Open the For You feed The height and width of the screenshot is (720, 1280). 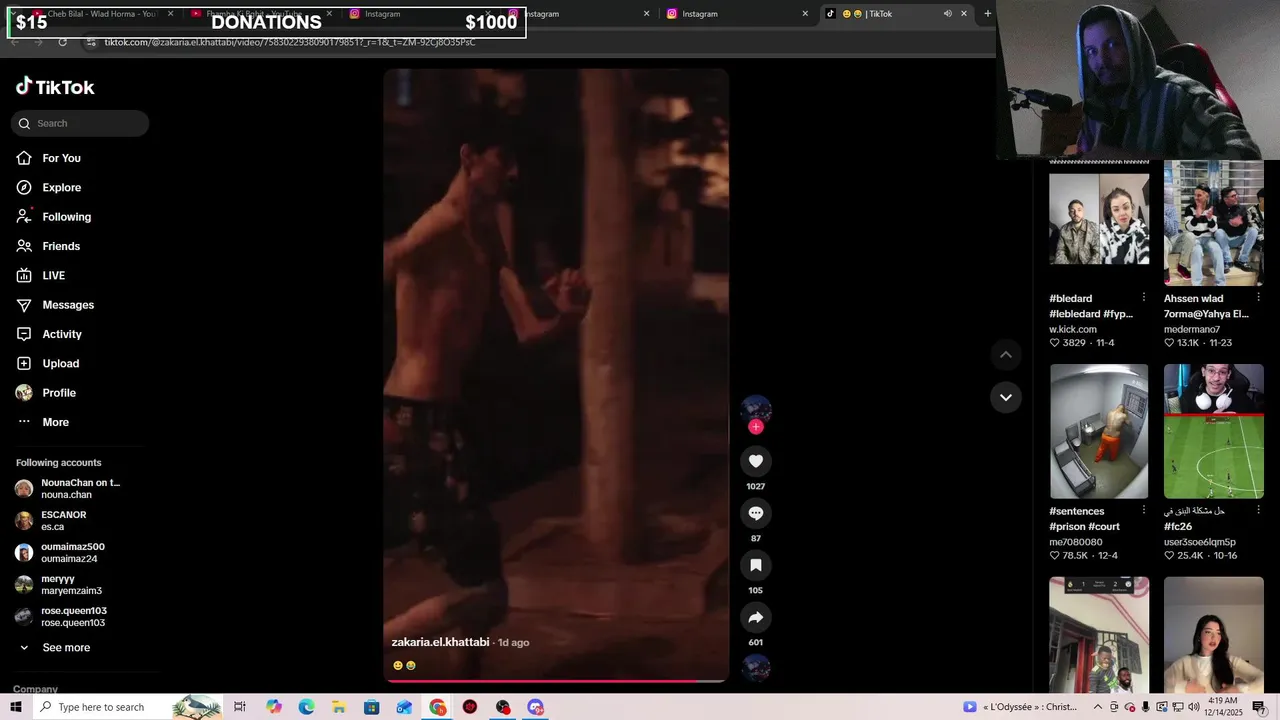(48, 158)
